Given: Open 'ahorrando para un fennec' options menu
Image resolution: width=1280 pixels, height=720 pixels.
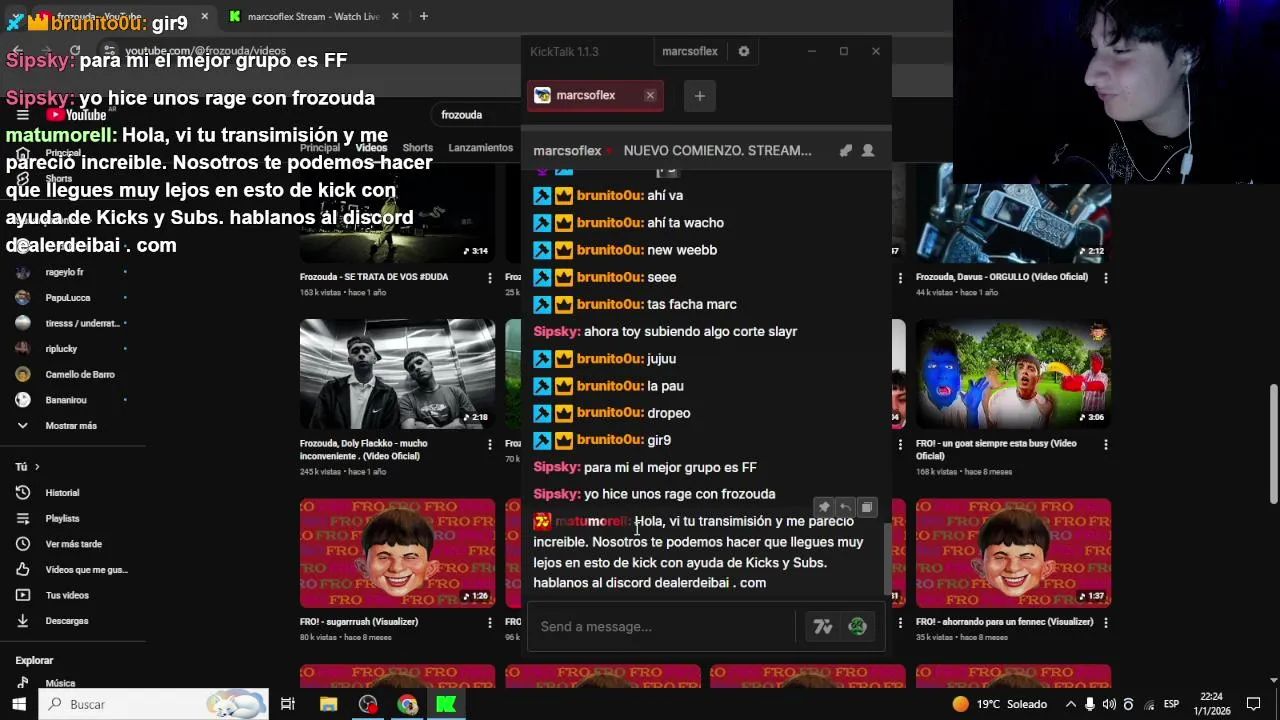Looking at the screenshot, I should [1105, 622].
